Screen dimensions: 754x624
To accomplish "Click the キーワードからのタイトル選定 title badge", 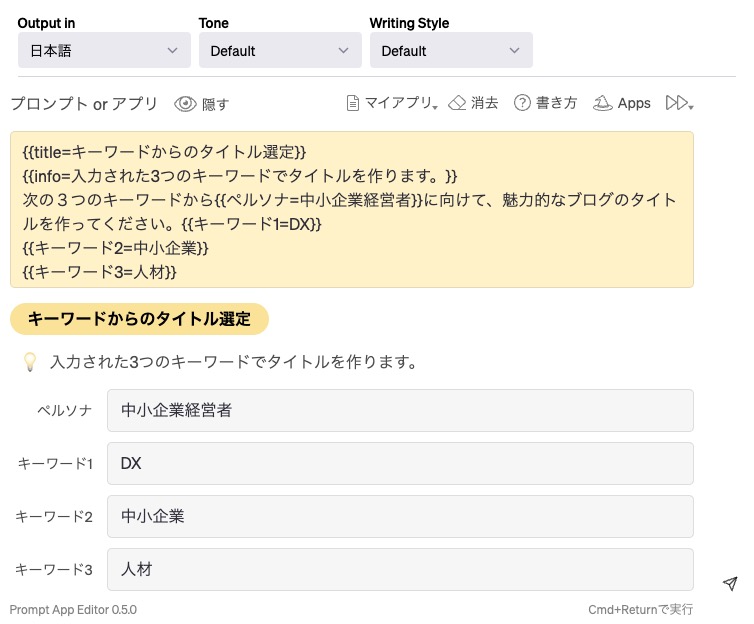I will (139, 319).
